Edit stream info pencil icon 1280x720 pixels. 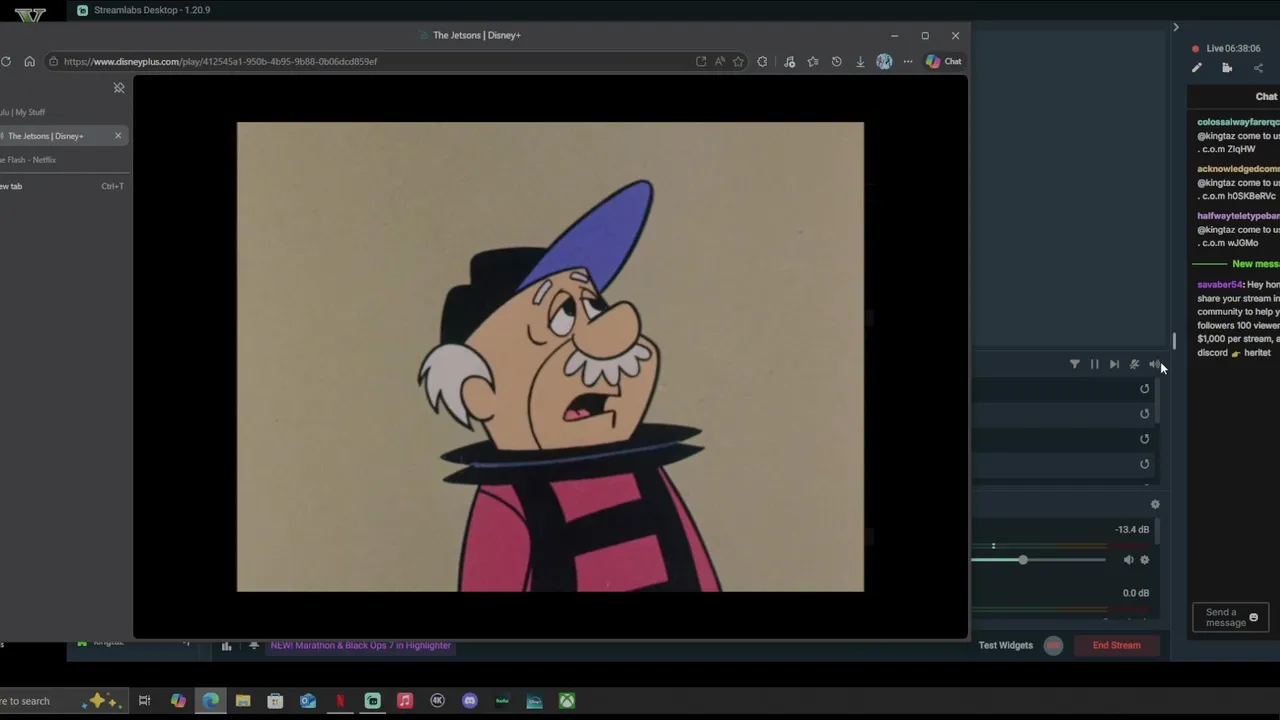point(1196,68)
